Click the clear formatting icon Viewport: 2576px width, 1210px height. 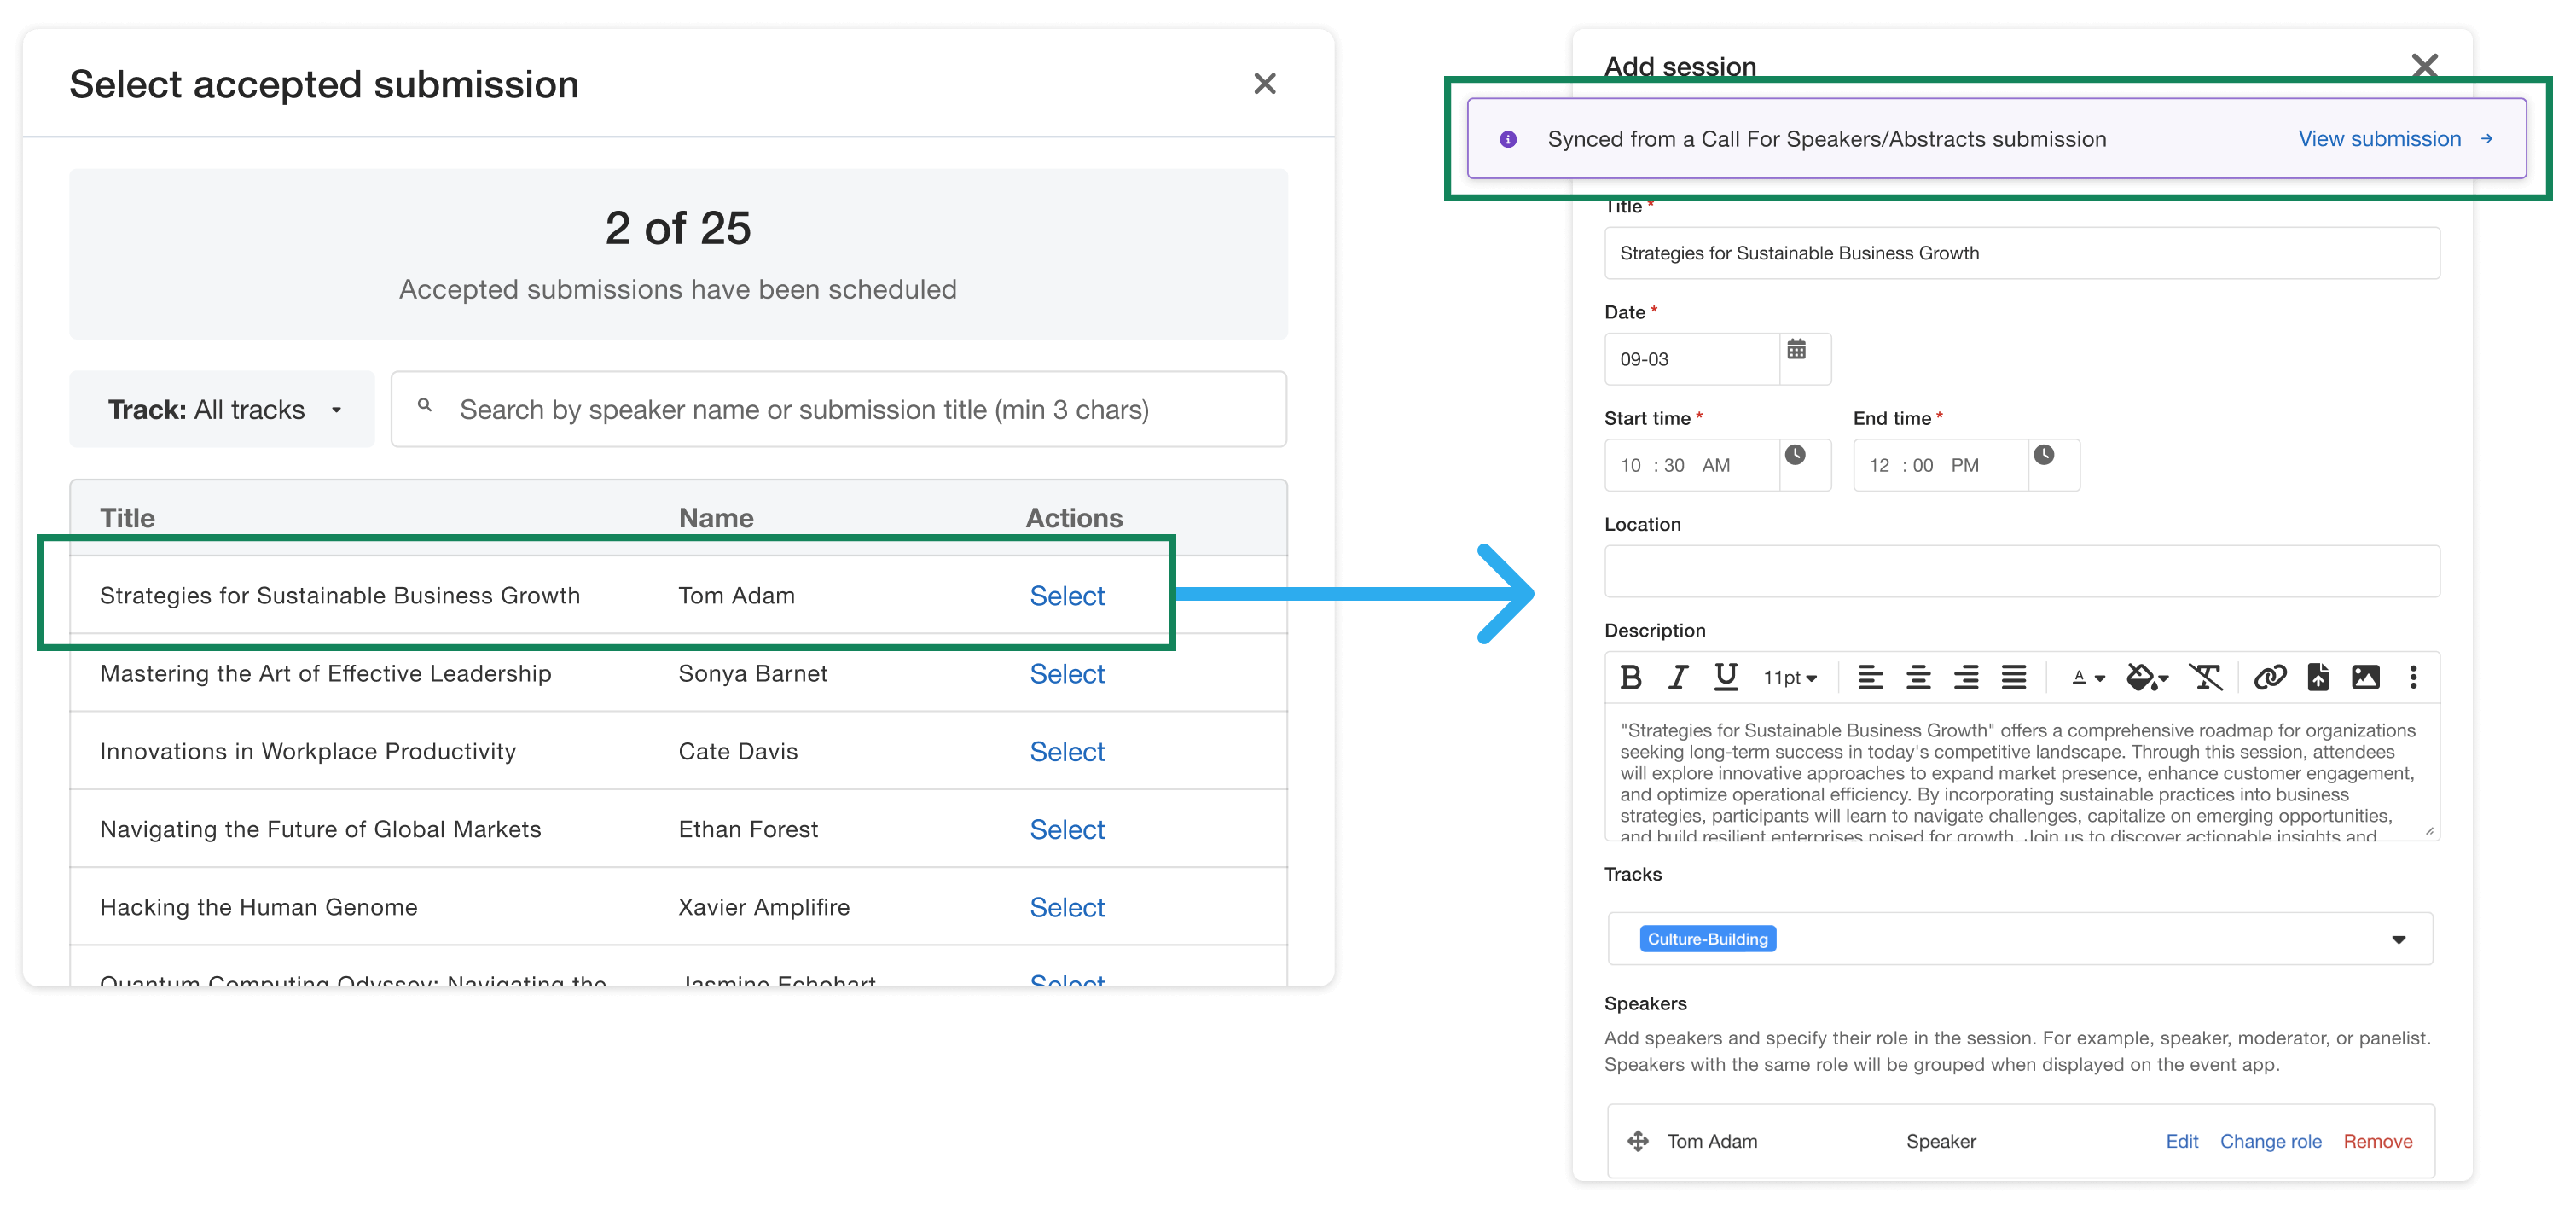point(2205,678)
